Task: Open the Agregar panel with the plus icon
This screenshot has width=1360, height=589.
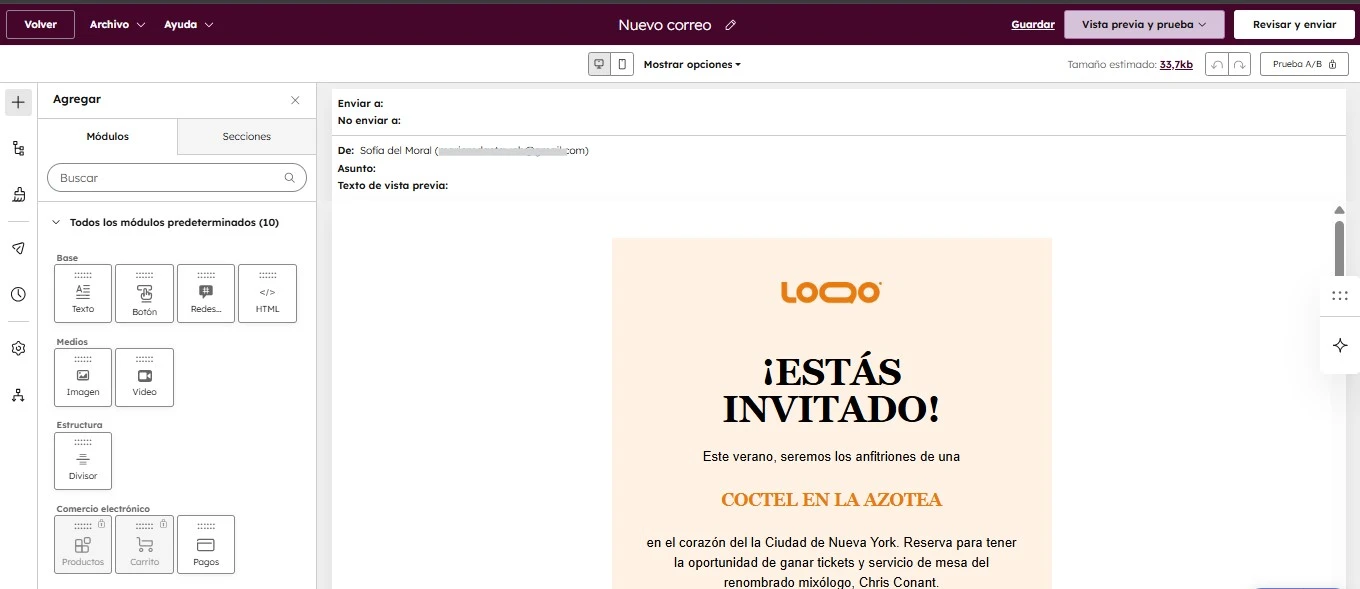Action: [x=17, y=101]
